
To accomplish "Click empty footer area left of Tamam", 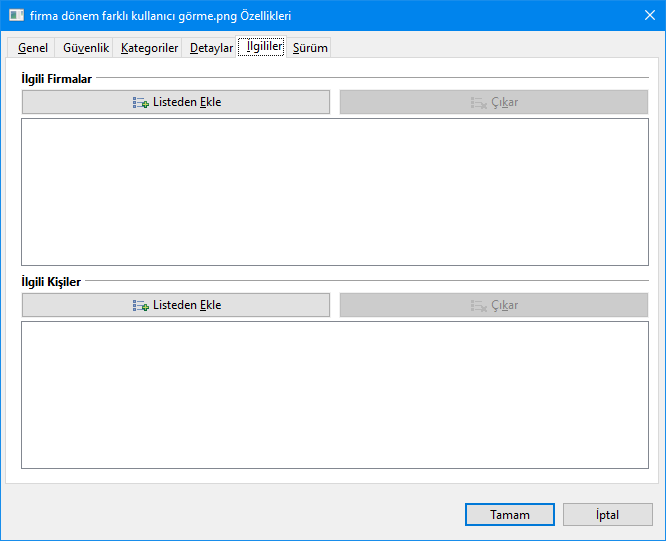I will tap(230, 515).
